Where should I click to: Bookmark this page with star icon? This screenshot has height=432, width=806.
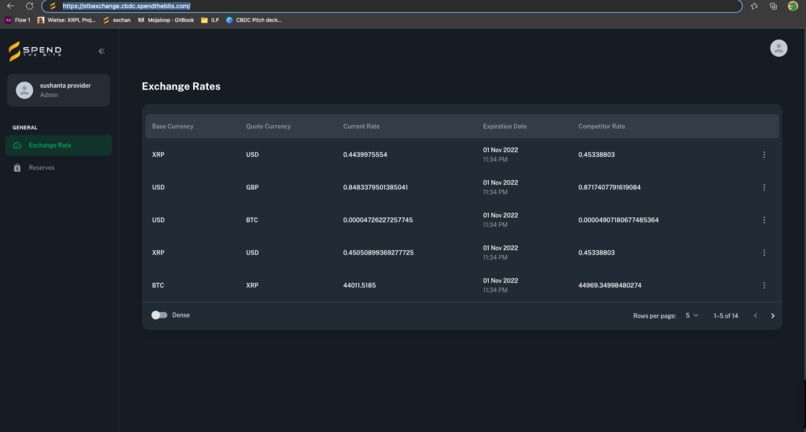754,6
